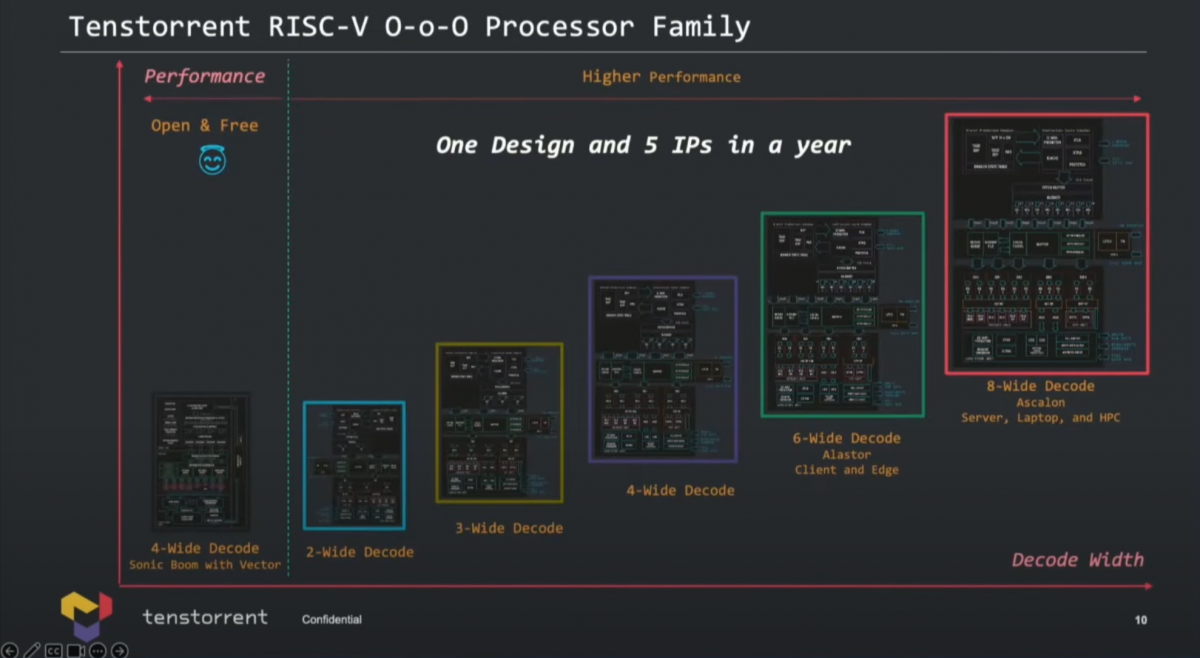Click the '6-Wide Decode' caption
Image resolution: width=1200 pixels, height=658 pixels.
tap(847, 438)
